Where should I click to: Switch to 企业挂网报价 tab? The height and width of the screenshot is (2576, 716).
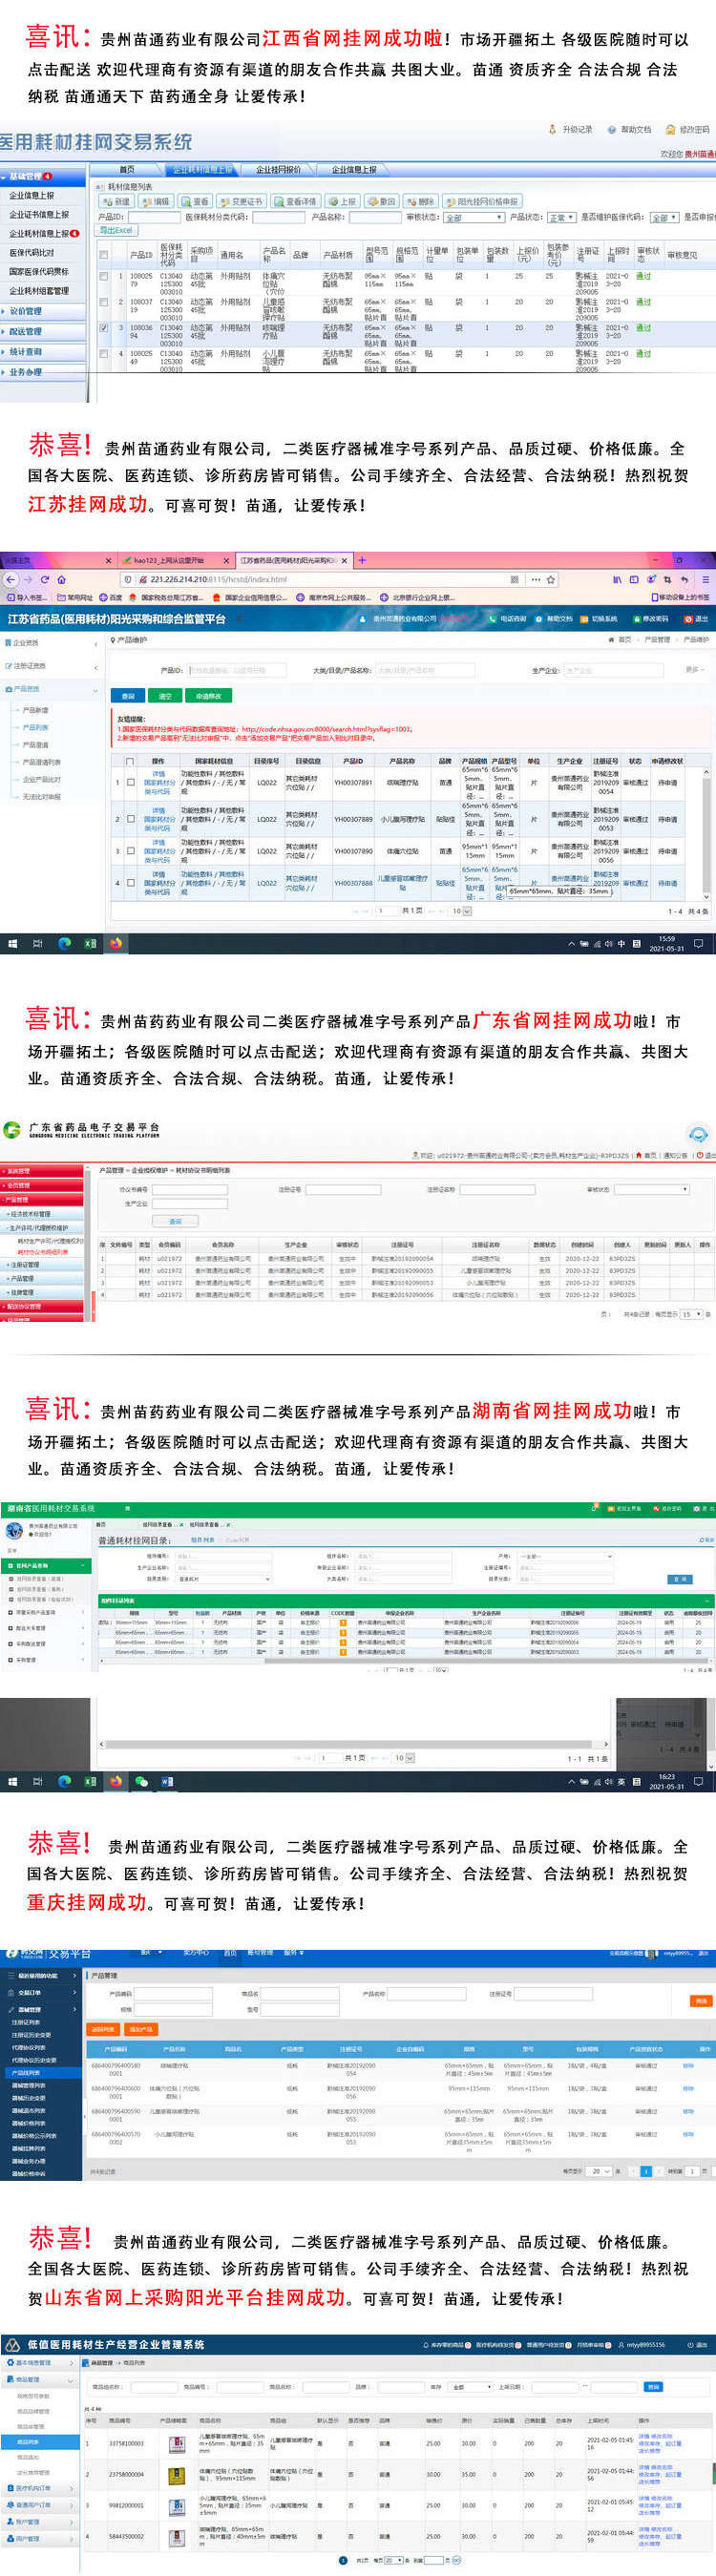coord(278,169)
